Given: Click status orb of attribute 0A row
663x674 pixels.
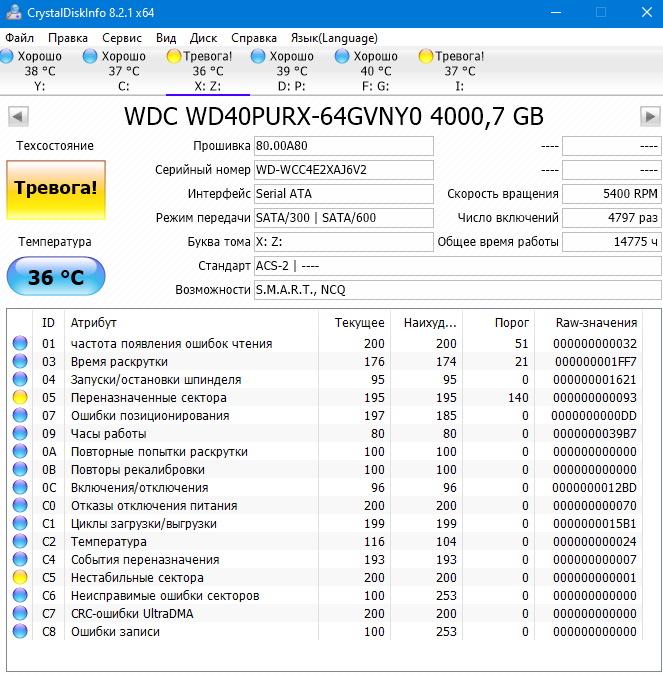Looking at the screenshot, I should point(20,451).
